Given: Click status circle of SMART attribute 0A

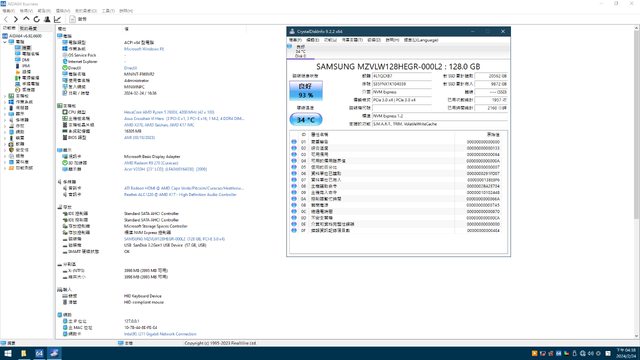Looking at the screenshot, I should (x=294, y=199).
